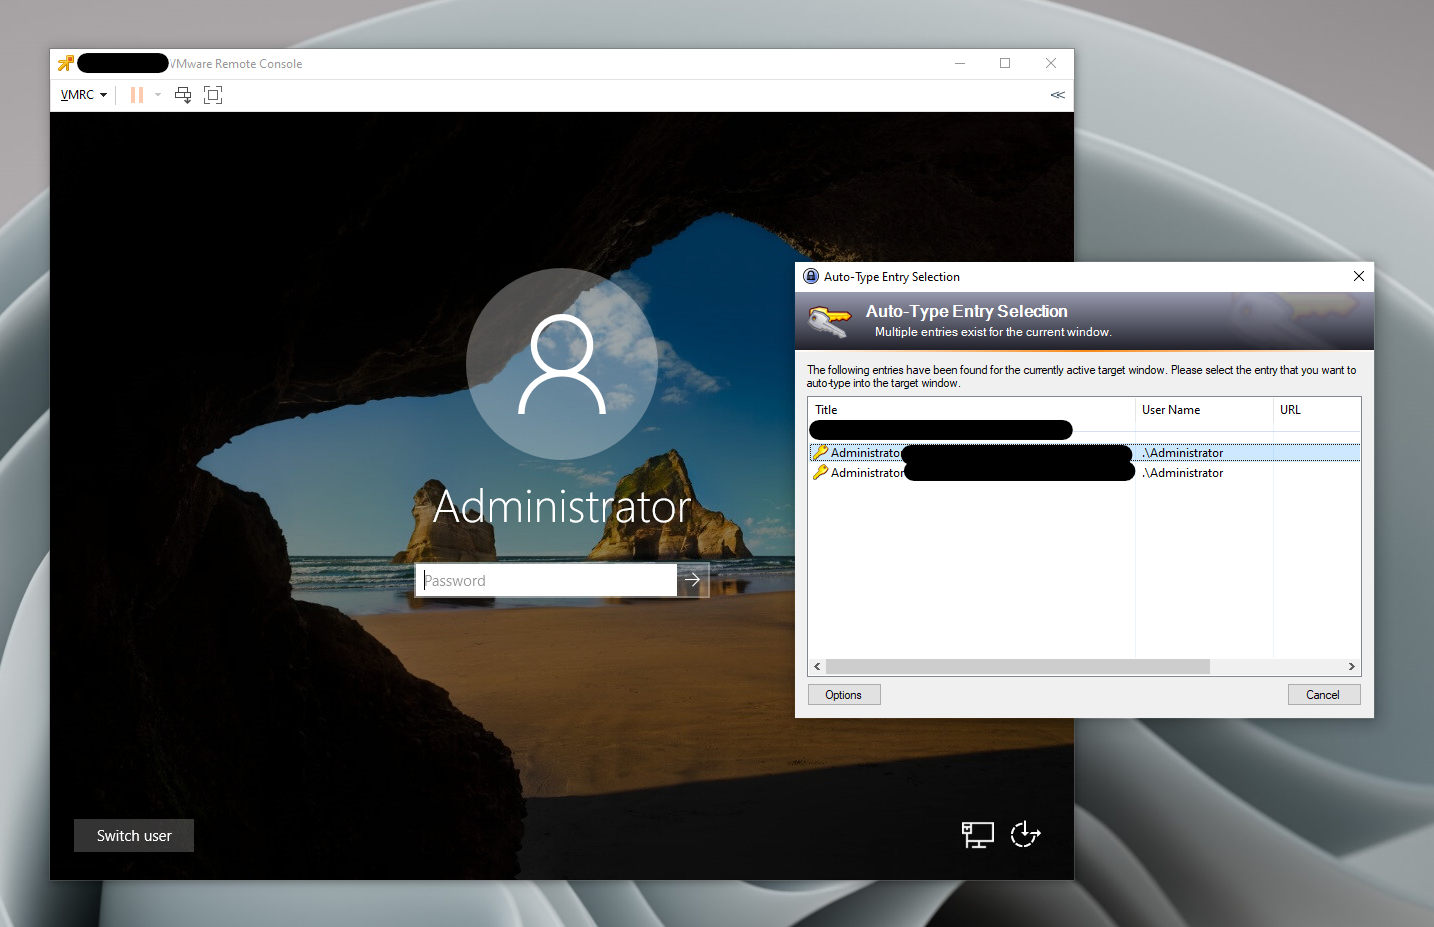1434x927 pixels.
Task: Open the network icon on login screen
Action: 977,834
